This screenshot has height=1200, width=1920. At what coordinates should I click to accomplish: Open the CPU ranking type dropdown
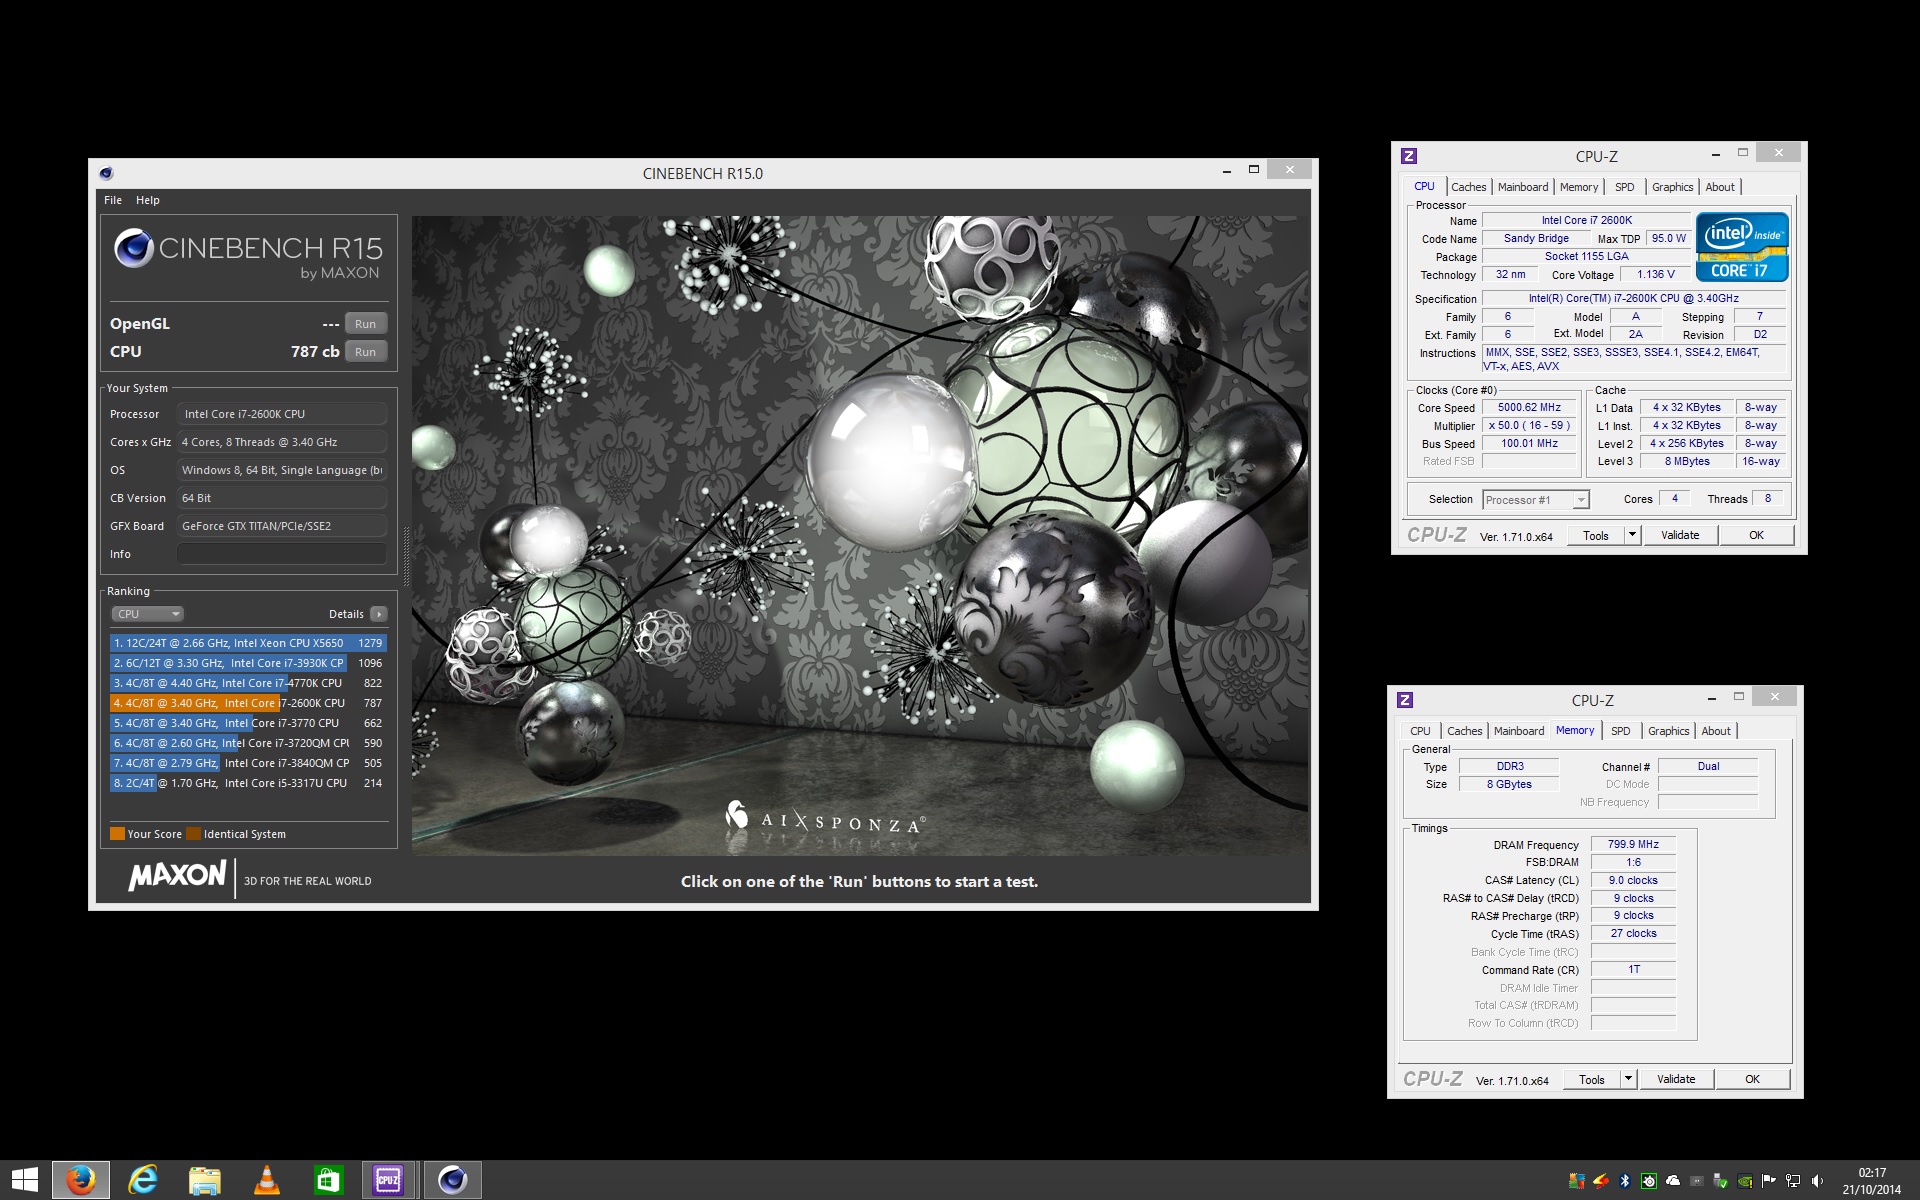tap(147, 614)
